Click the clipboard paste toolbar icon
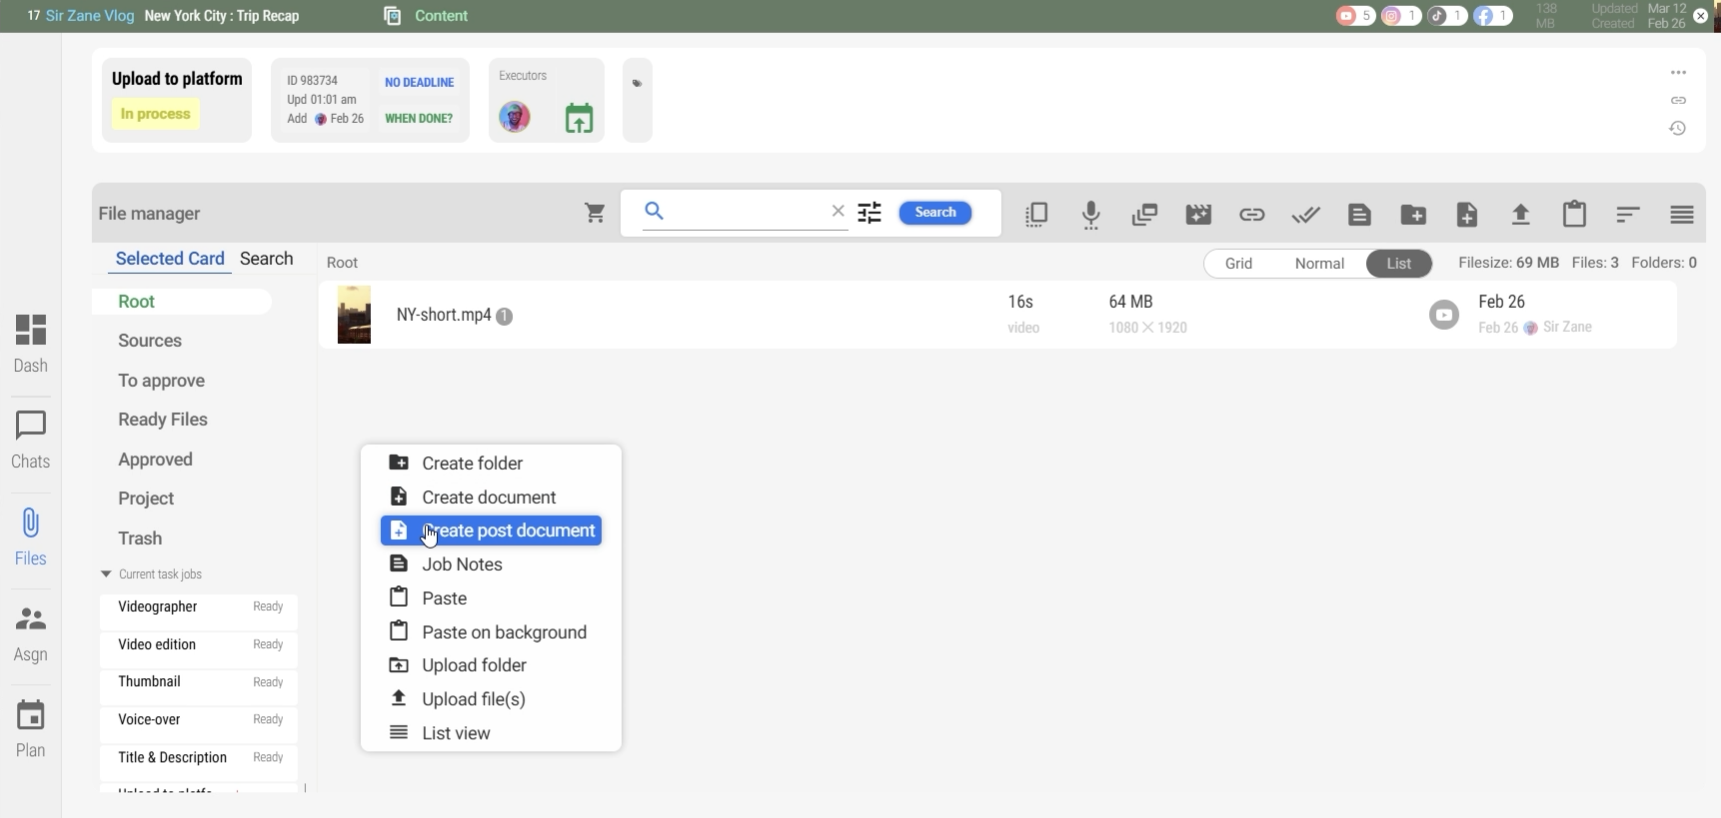The height and width of the screenshot is (818, 1721). (x=1574, y=214)
